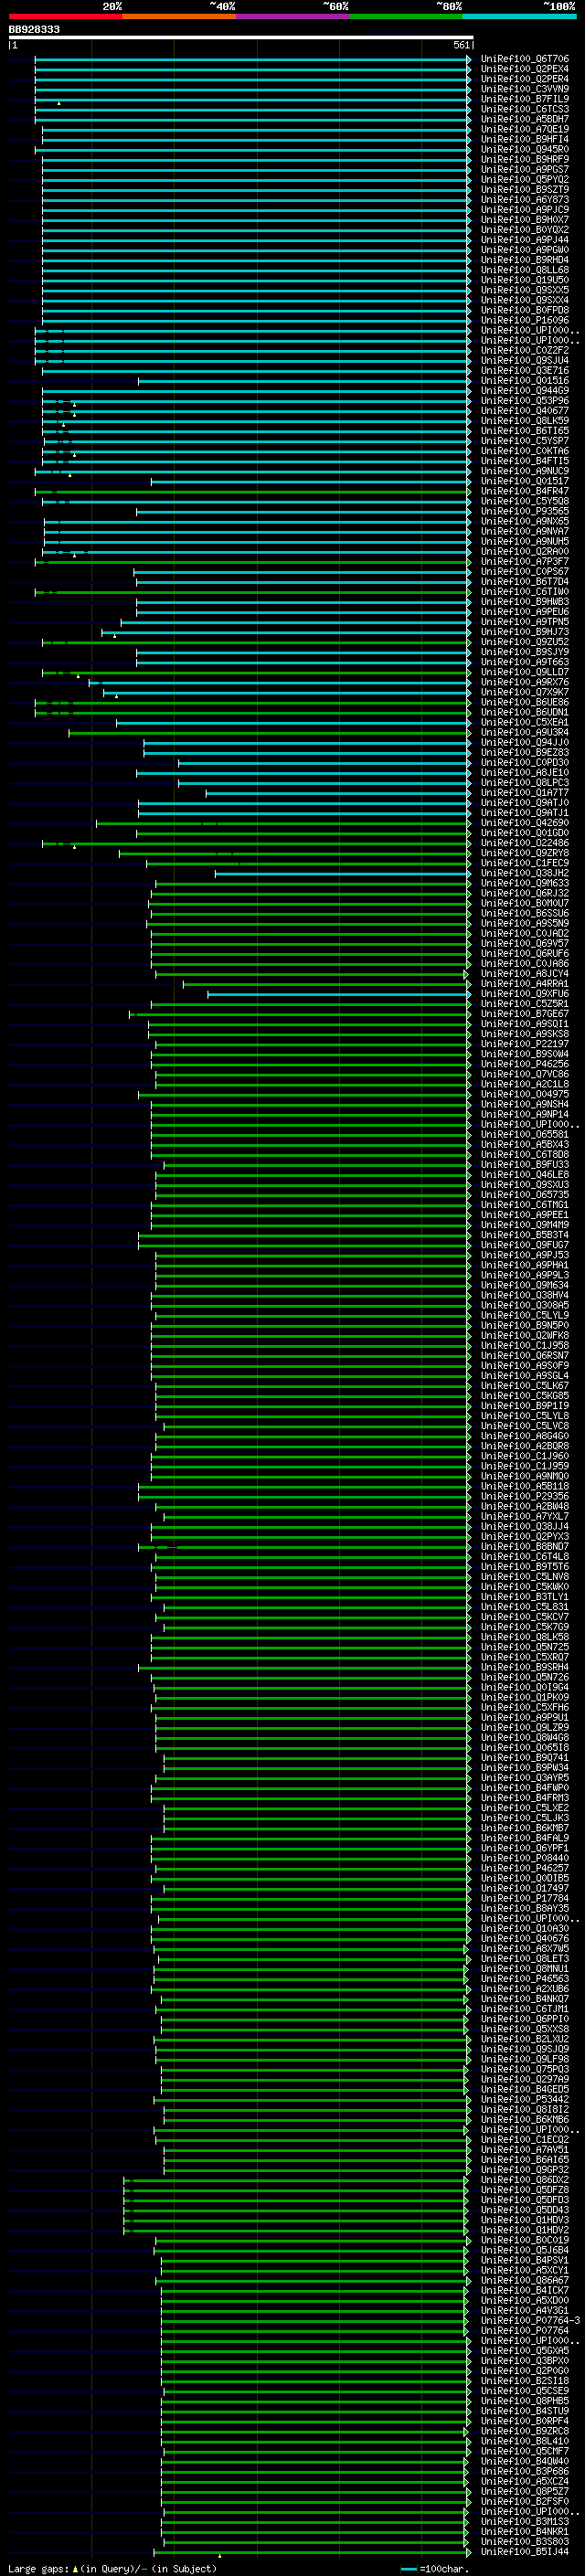Select hit label UniRef100_B0FPD8
585x2576 pixels.
[x=524, y=310]
